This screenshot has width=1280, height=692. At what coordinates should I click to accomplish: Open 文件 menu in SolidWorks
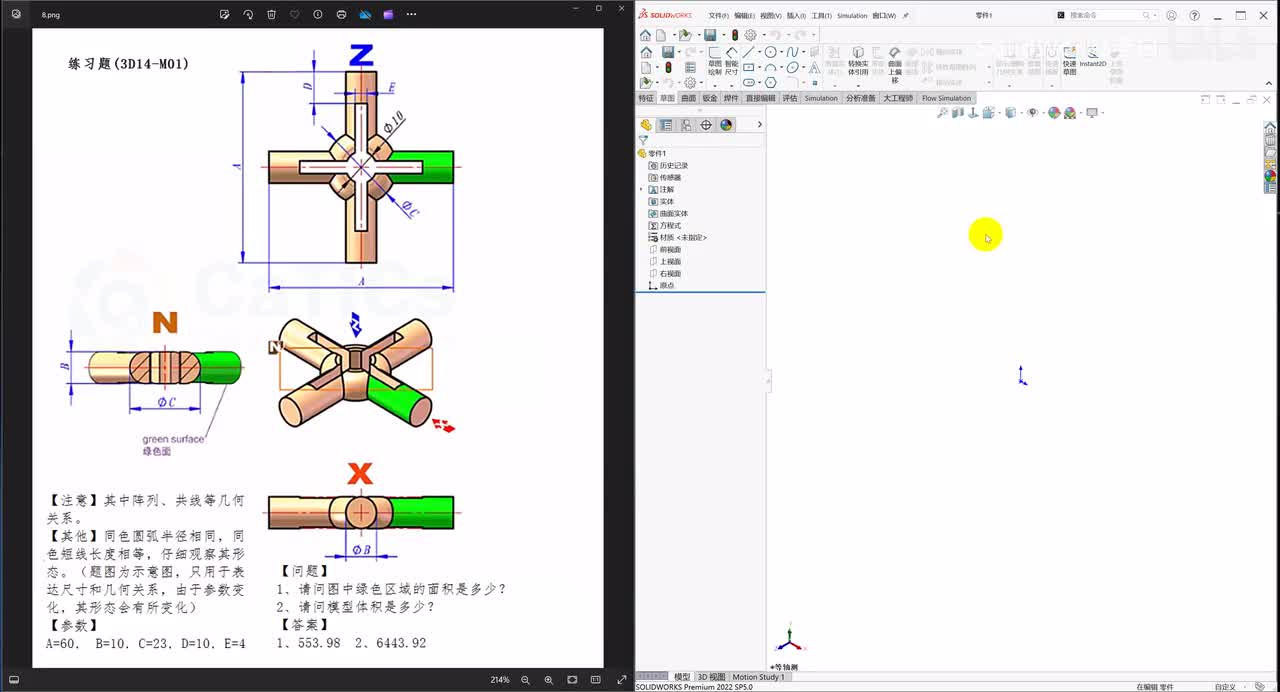coord(718,16)
